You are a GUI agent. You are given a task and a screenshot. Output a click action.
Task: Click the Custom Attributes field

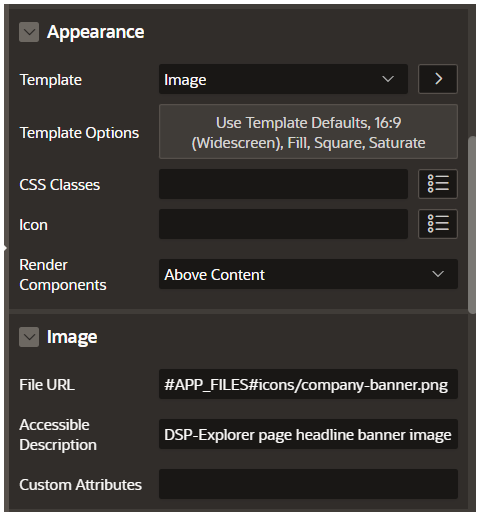click(x=308, y=484)
